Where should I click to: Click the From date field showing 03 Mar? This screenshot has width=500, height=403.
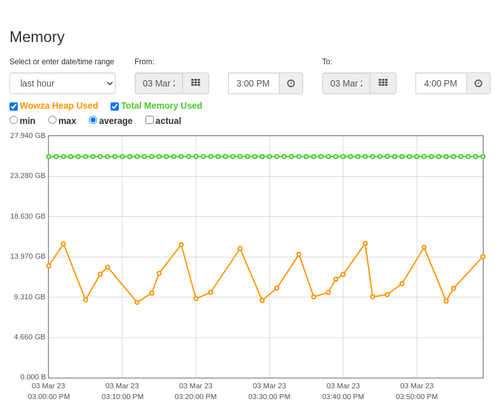point(159,83)
